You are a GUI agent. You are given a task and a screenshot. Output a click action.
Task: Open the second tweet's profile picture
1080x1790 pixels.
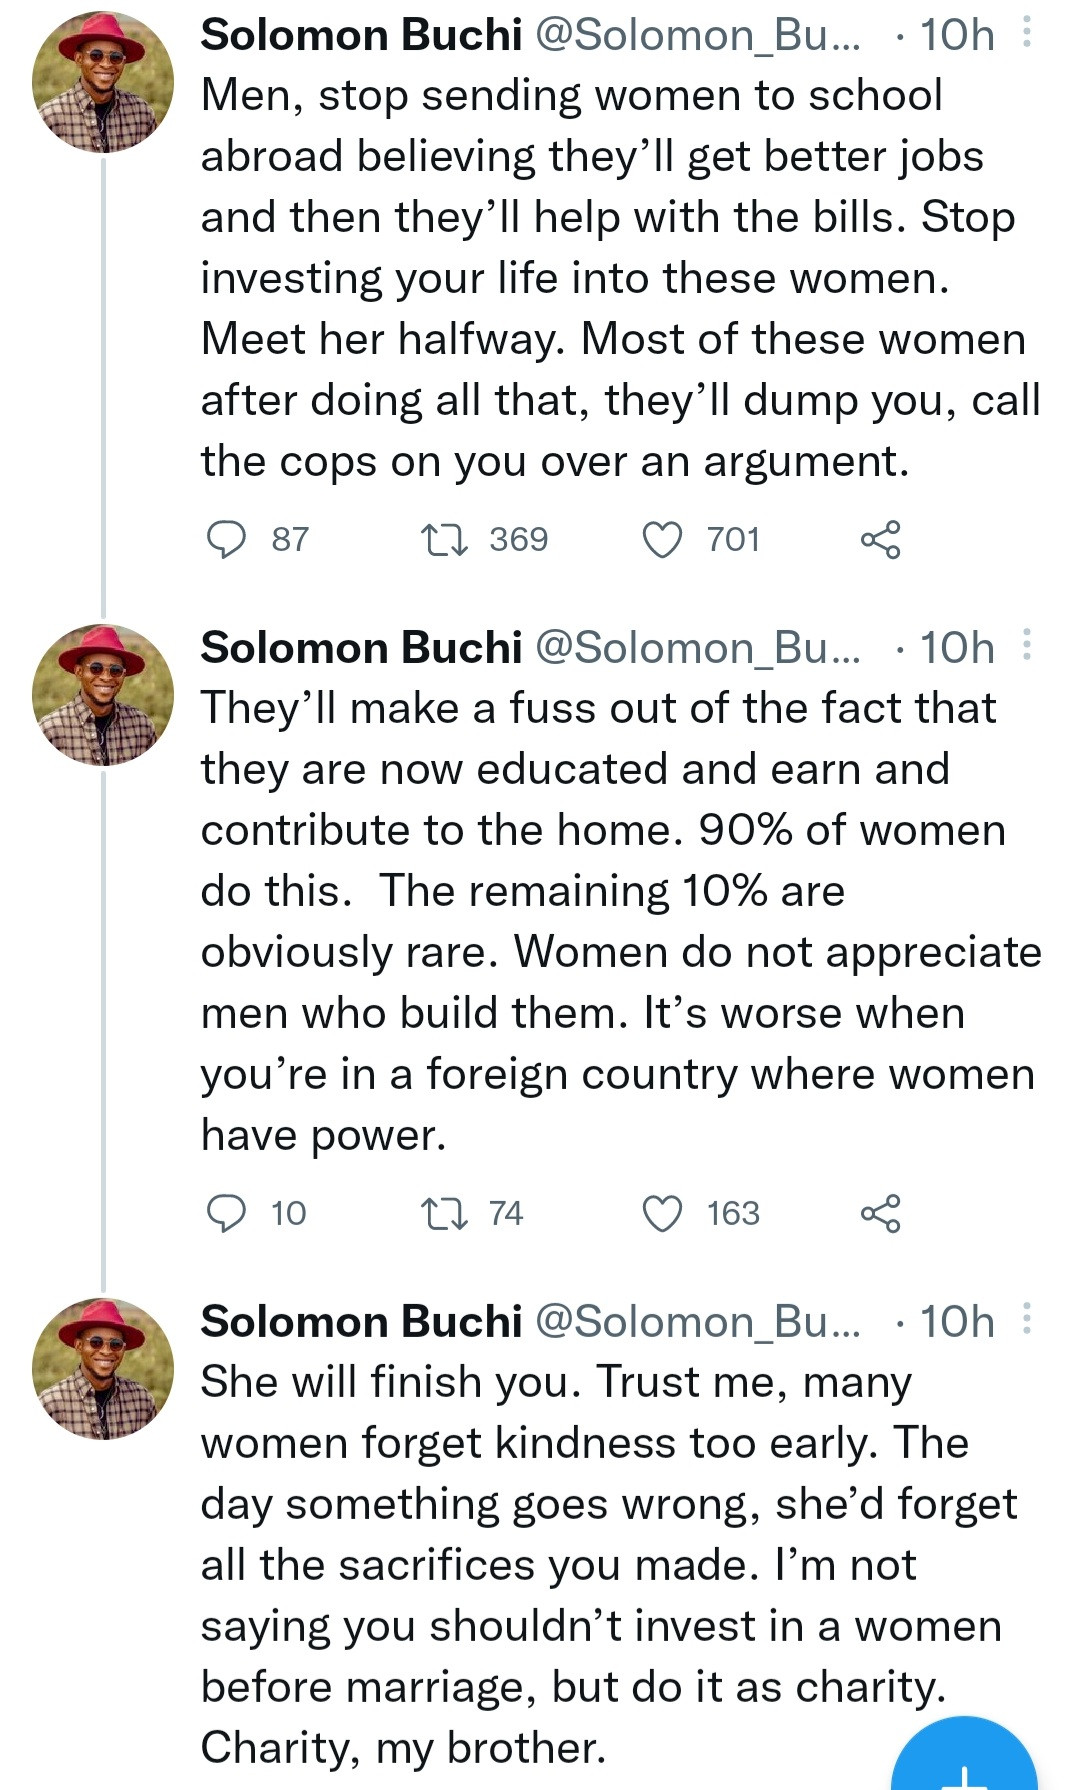point(103,695)
